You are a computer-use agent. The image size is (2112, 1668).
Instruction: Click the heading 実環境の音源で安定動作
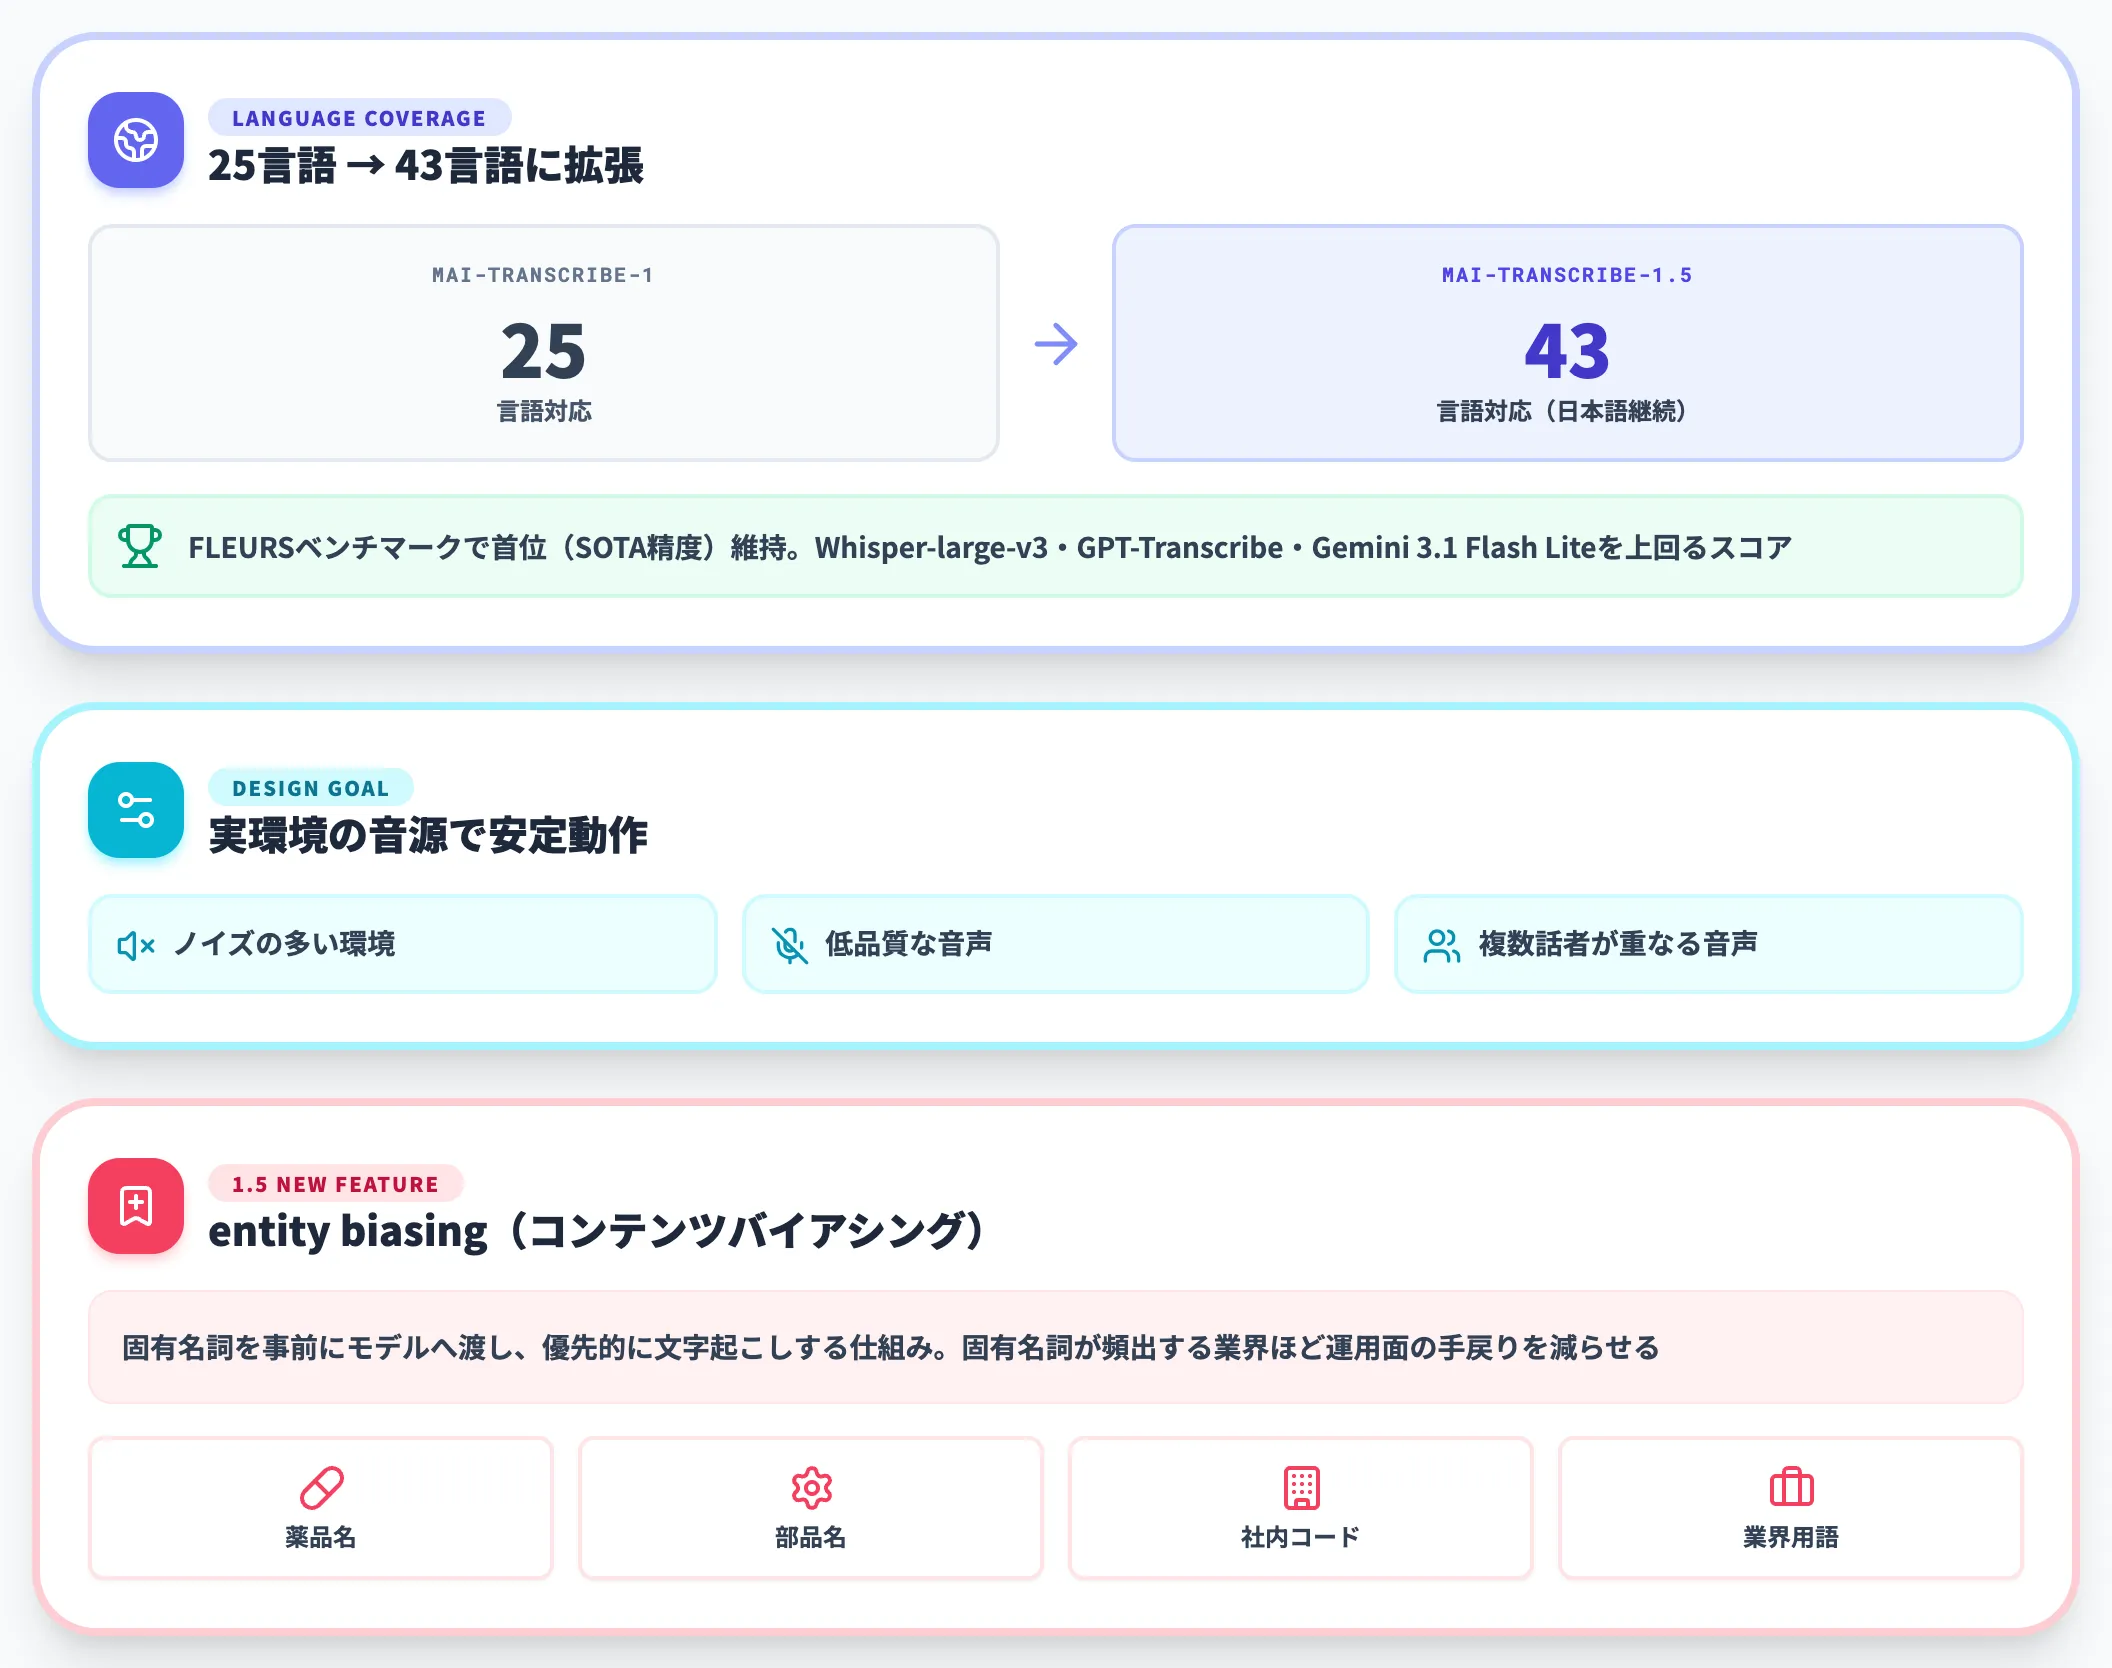(428, 835)
